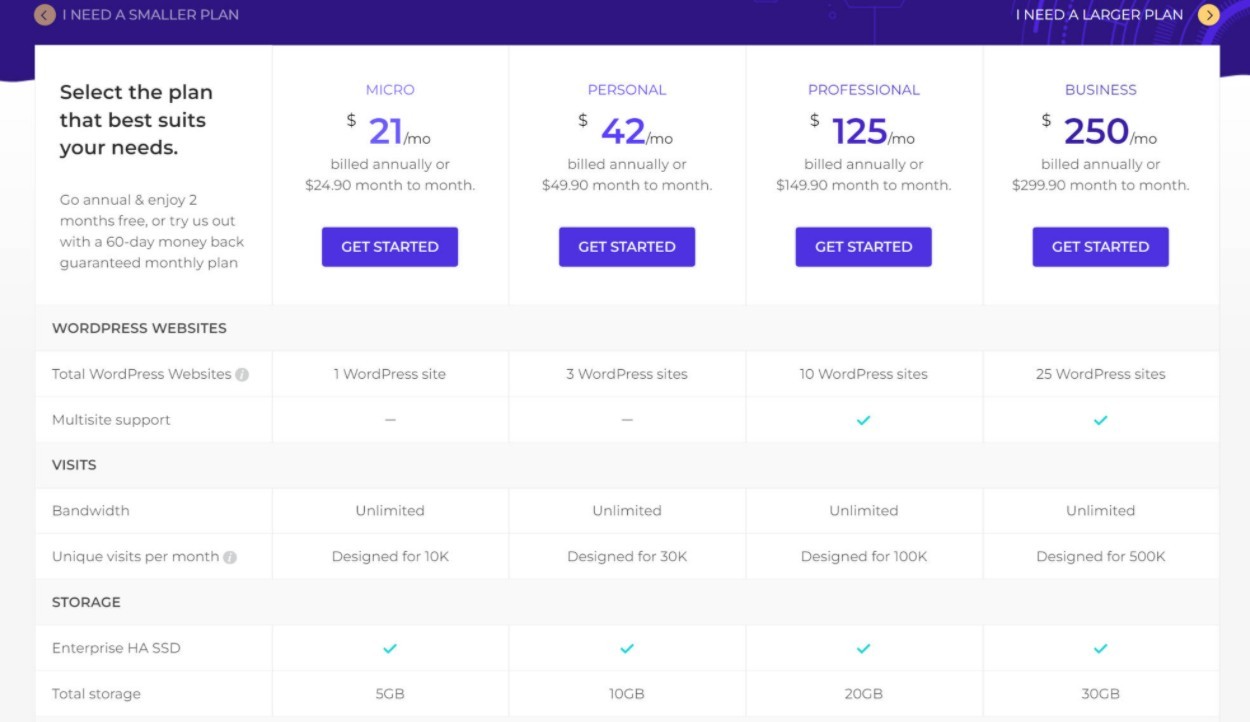Click Business plan Multisite support checkmark

(x=1100, y=421)
